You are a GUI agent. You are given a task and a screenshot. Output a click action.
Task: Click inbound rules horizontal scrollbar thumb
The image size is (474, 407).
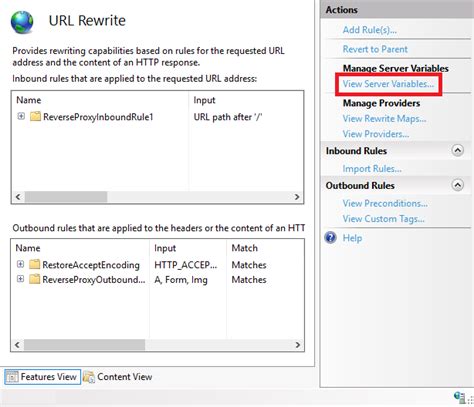66,197
